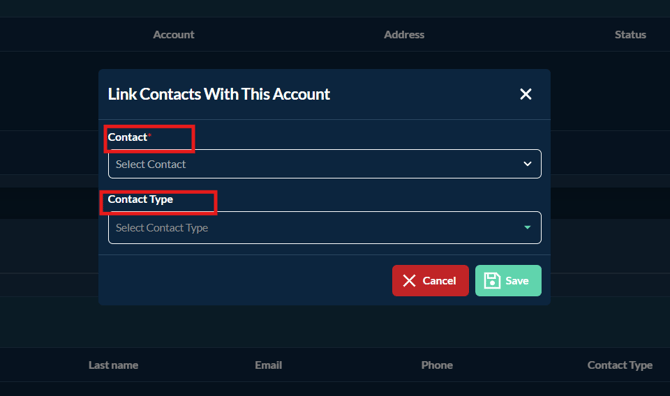Close the Link Contacts dialog with X

tap(526, 94)
